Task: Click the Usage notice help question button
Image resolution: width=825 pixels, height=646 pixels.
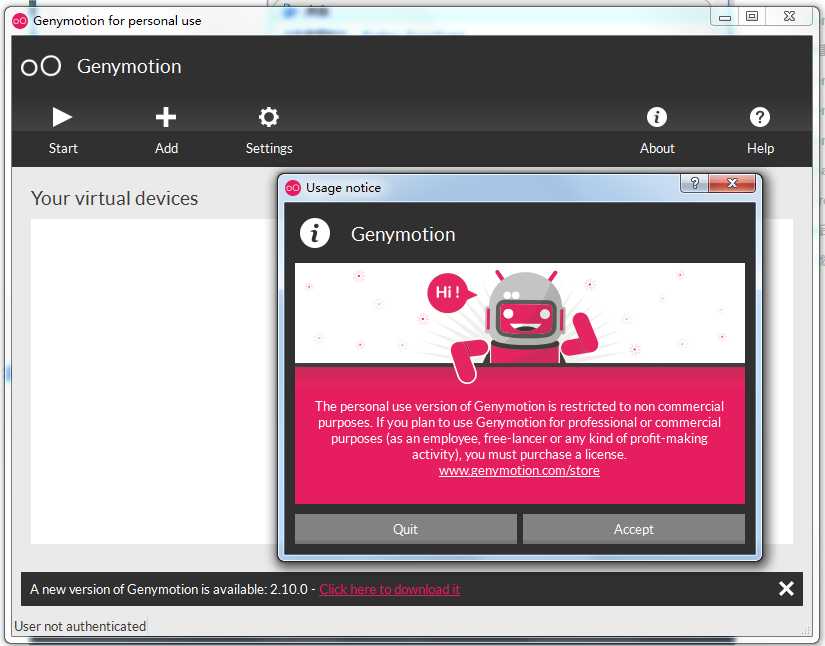Action: pyautogui.click(x=695, y=183)
